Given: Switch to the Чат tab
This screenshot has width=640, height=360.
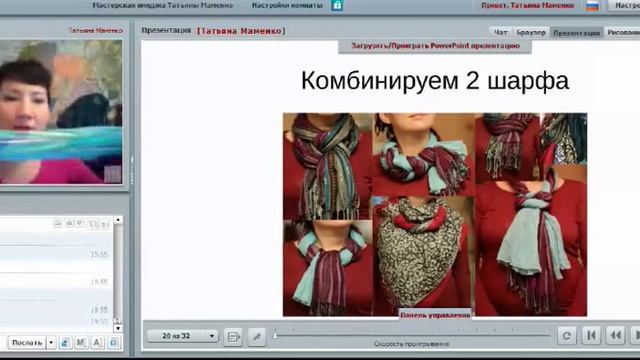Looking at the screenshot, I should coord(500,32).
